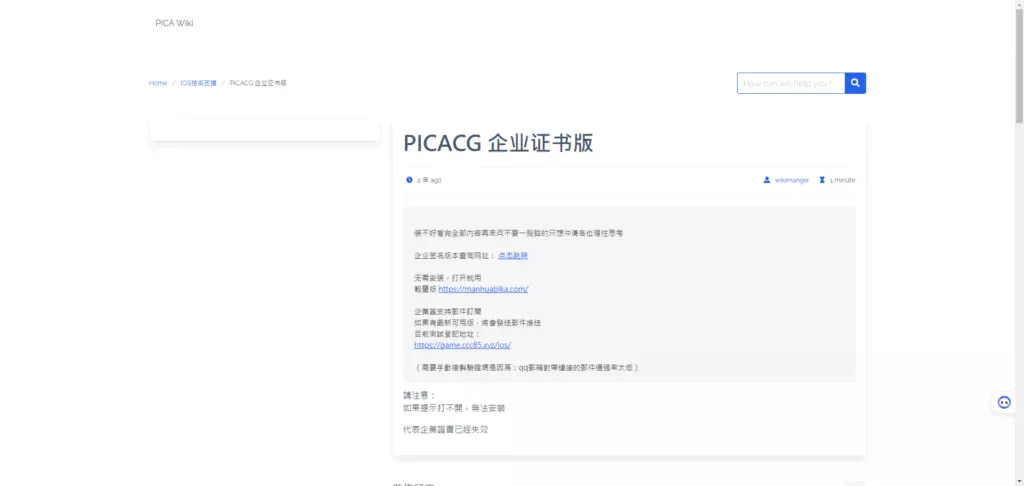
Task: Go to Home via breadcrumb
Action: (158, 83)
